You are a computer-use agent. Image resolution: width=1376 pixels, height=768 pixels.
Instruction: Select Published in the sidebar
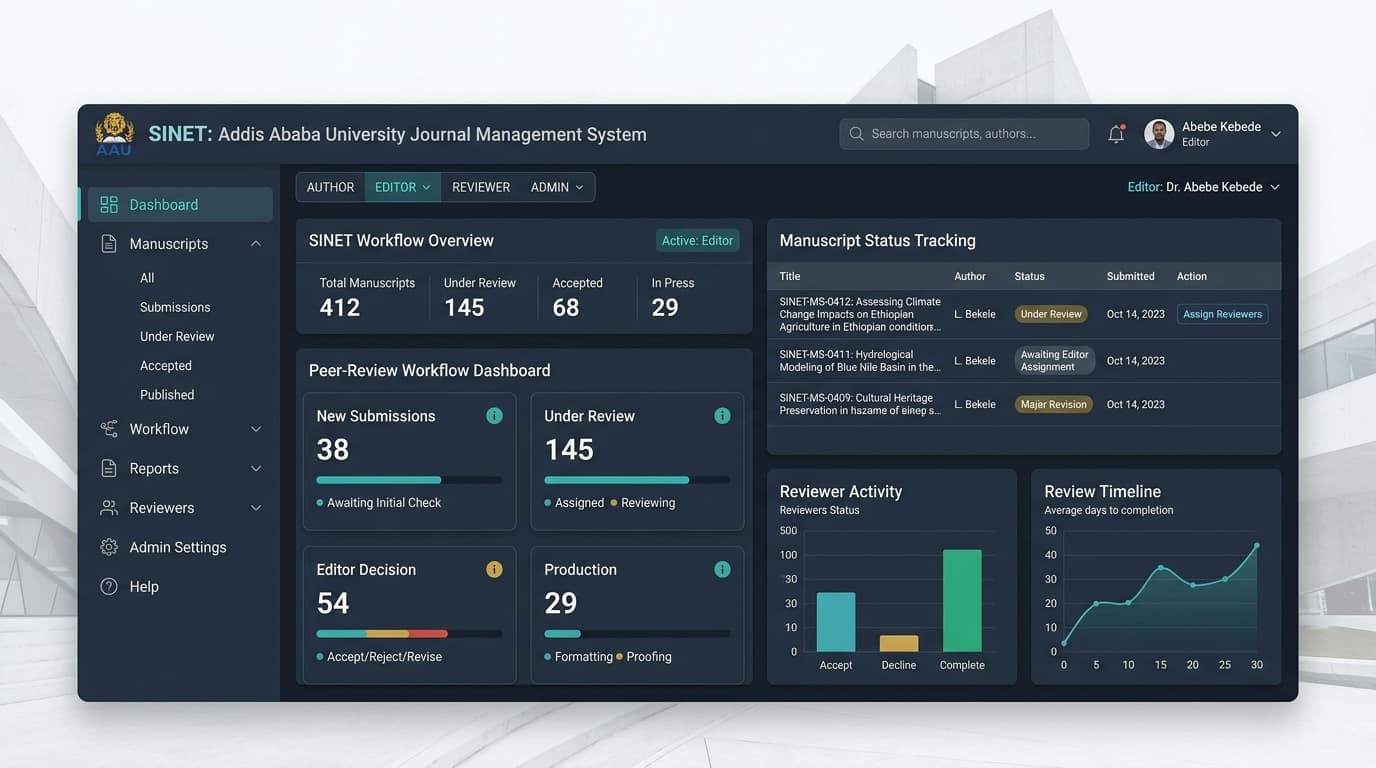coord(167,395)
